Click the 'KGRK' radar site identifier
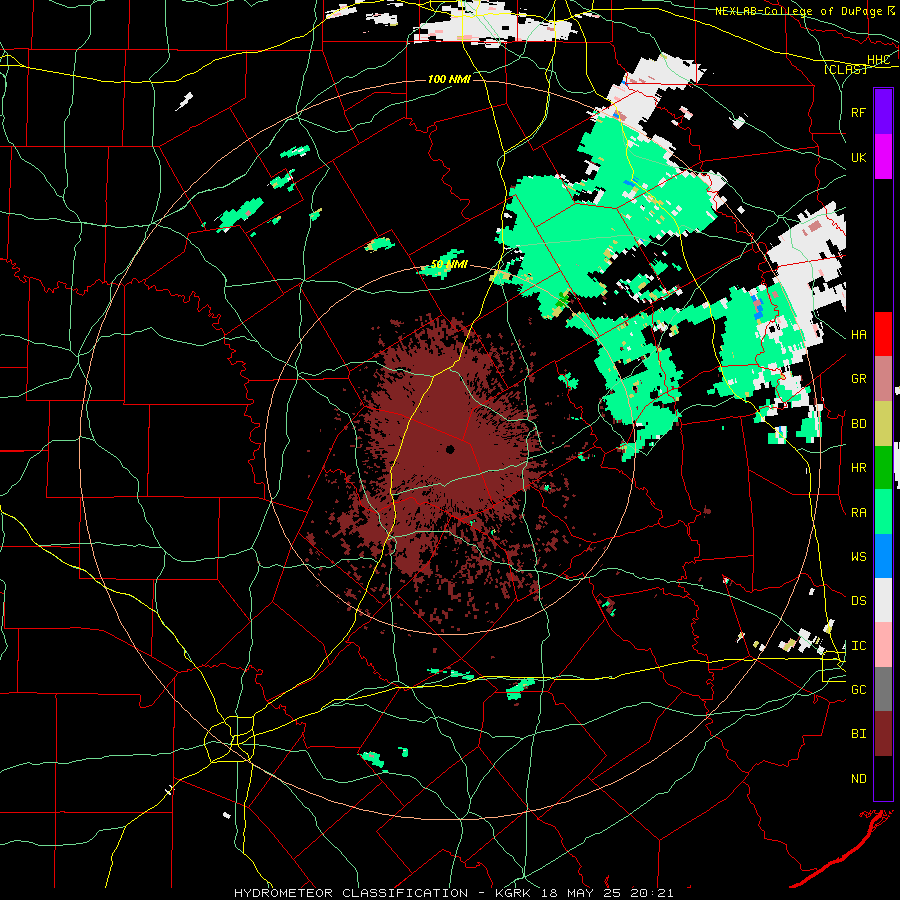 point(511,893)
